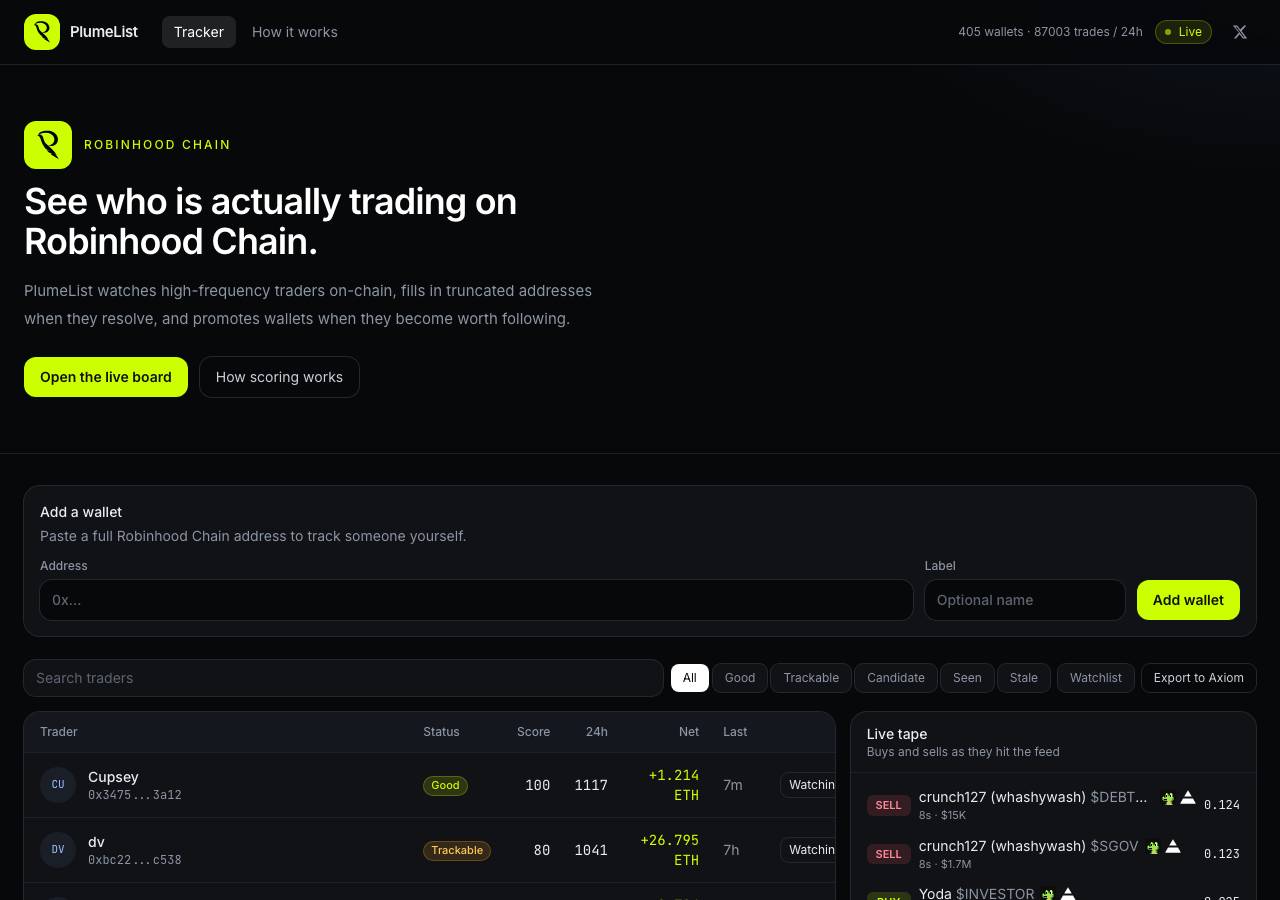The image size is (1280, 900).
Task: Click the Trackable status badge for dv
Action: (x=457, y=850)
